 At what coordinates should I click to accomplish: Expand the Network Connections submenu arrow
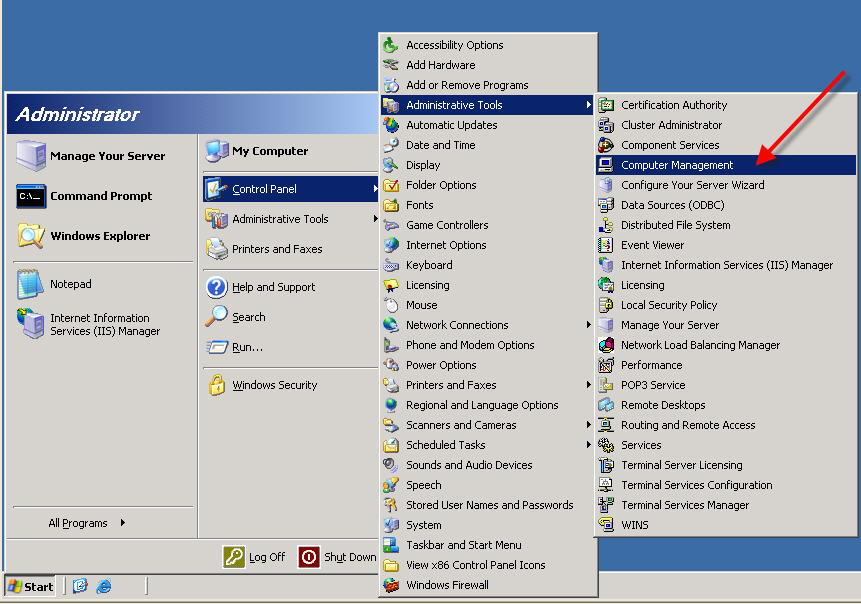[x=588, y=325]
